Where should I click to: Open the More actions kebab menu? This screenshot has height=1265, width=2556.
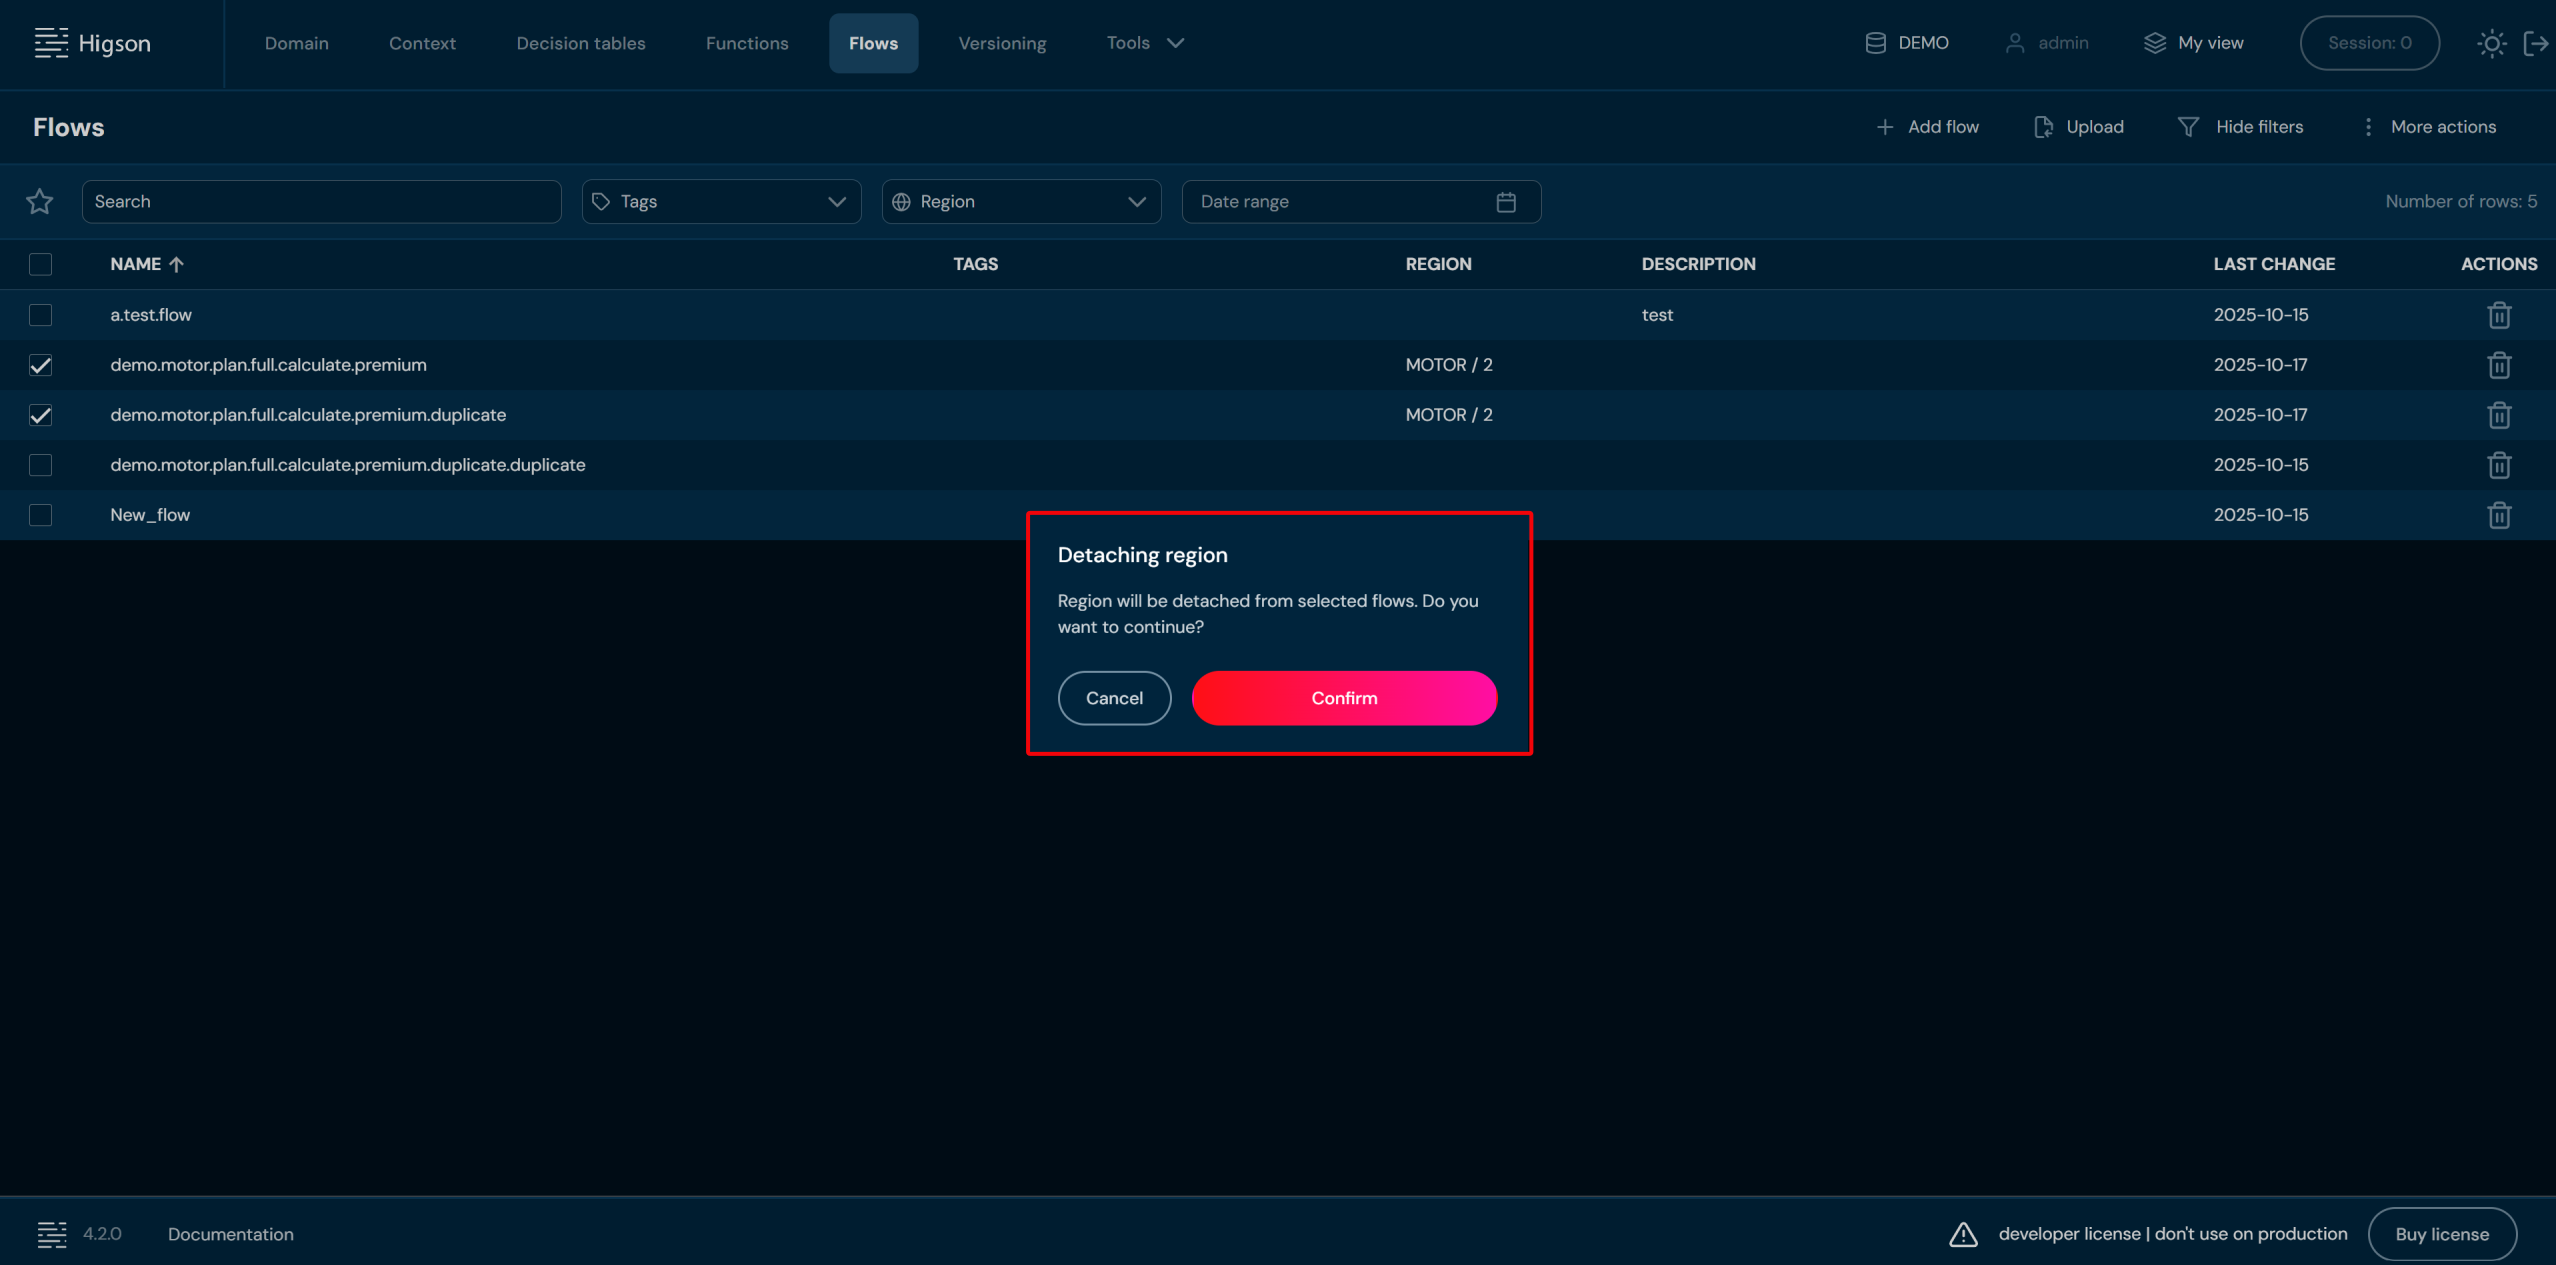(2367, 127)
